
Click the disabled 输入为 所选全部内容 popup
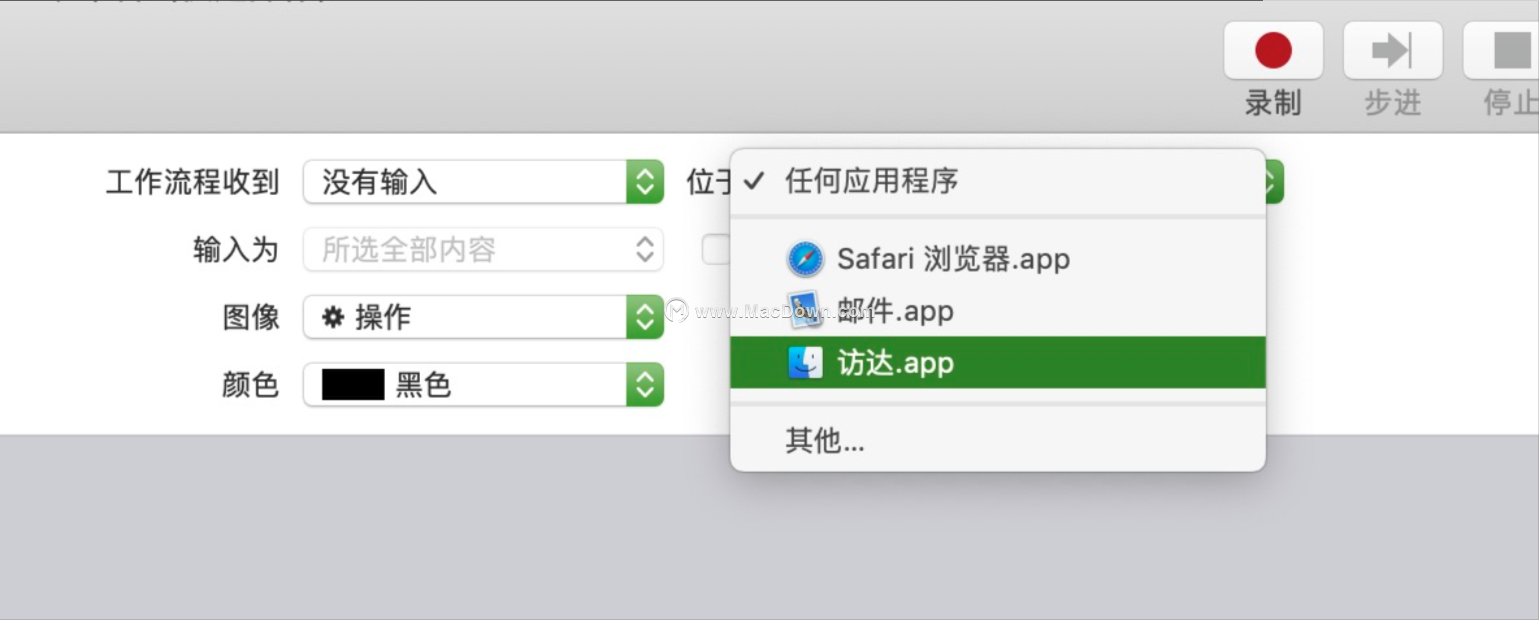click(x=483, y=249)
